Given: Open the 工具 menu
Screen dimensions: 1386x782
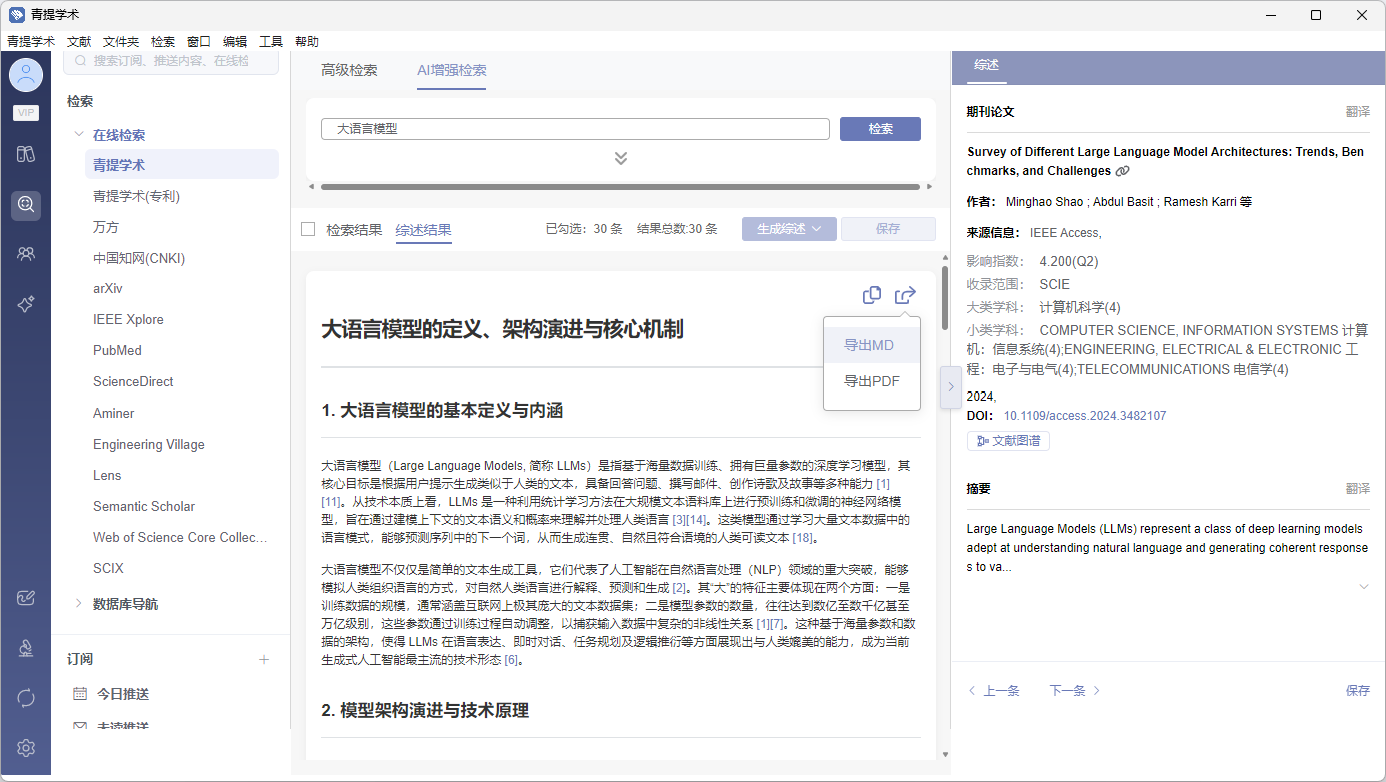Looking at the screenshot, I should tap(271, 42).
